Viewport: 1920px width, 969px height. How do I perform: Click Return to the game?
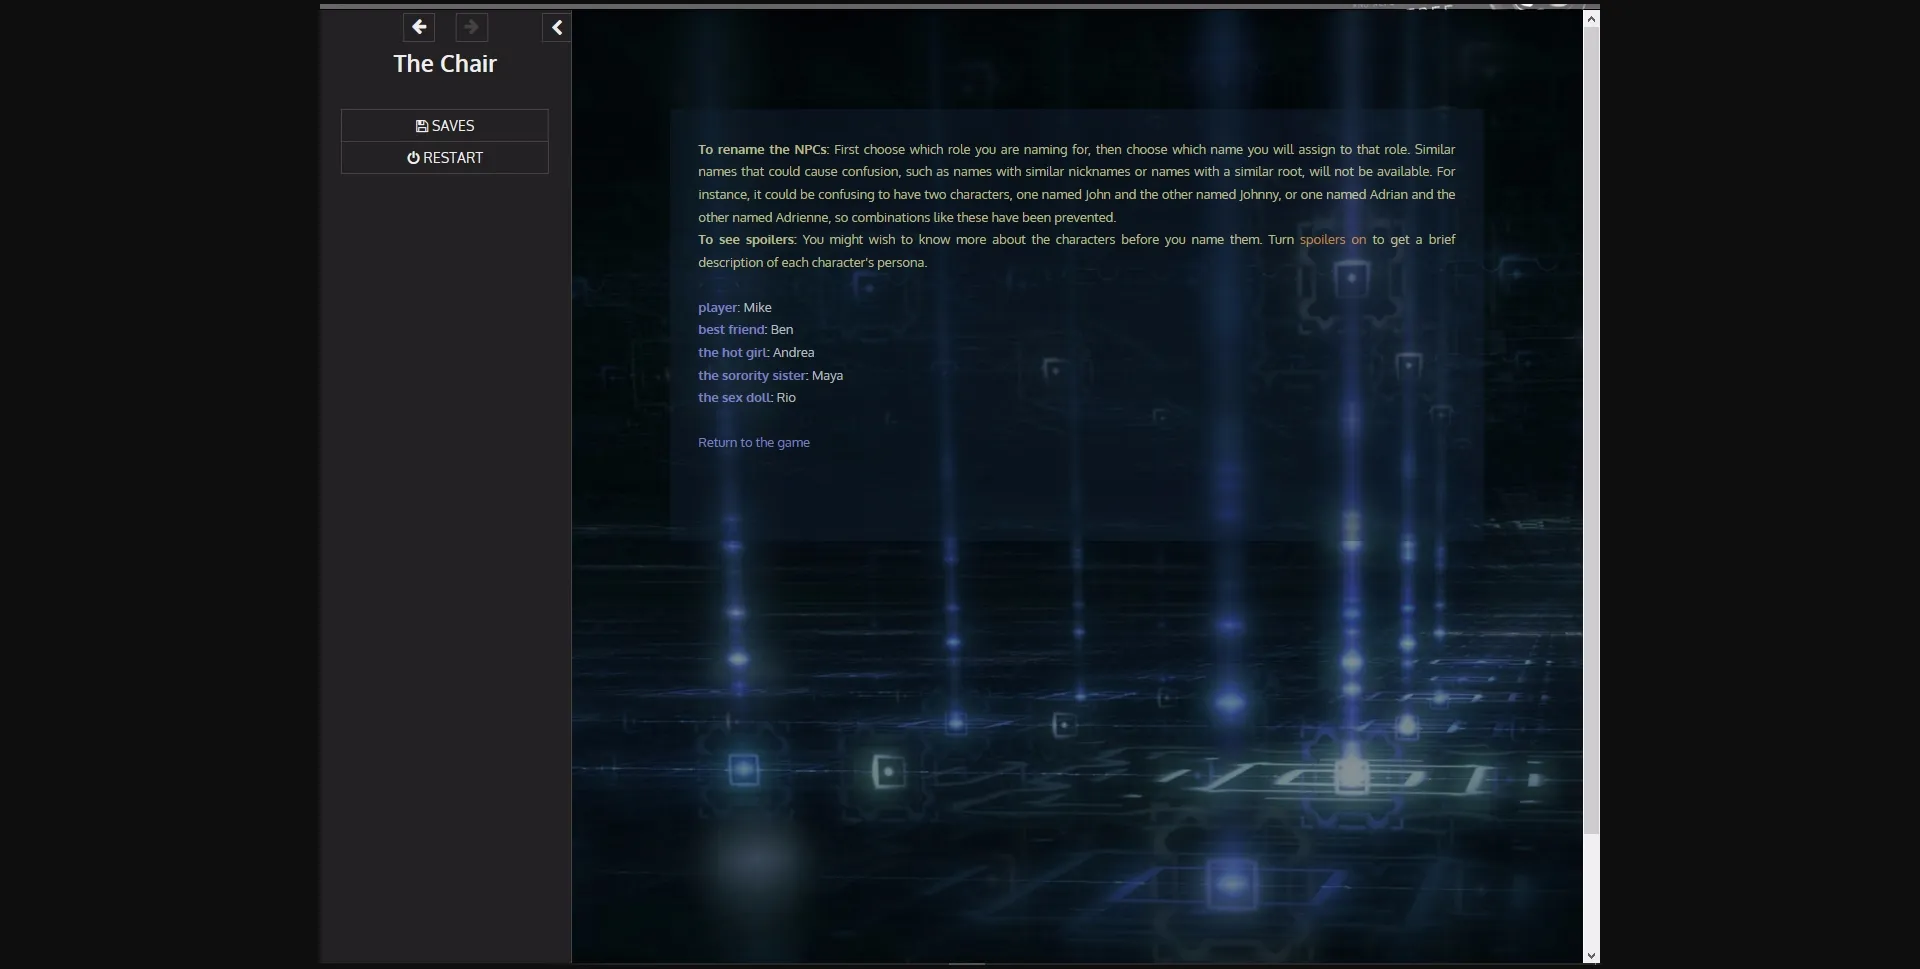pos(754,442)
